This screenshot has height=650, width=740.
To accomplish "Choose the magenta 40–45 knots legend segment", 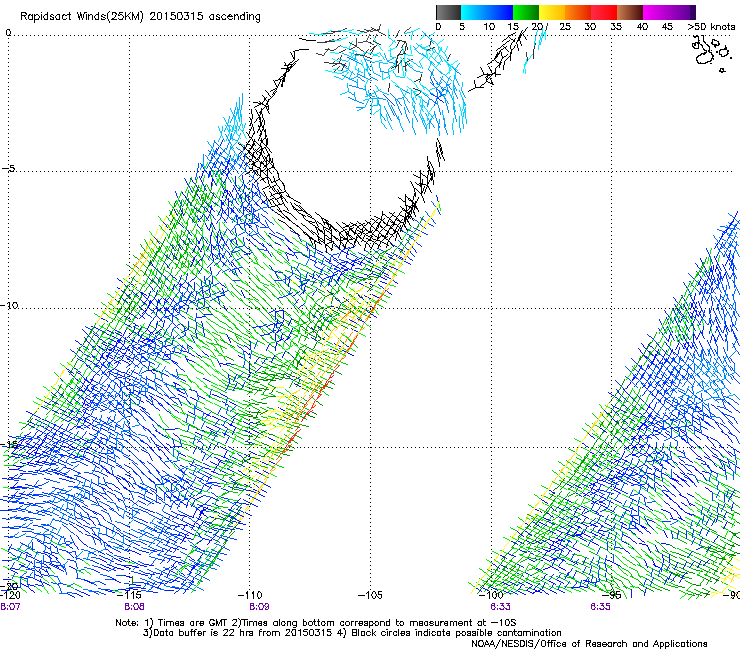I will tap(656, 12).
